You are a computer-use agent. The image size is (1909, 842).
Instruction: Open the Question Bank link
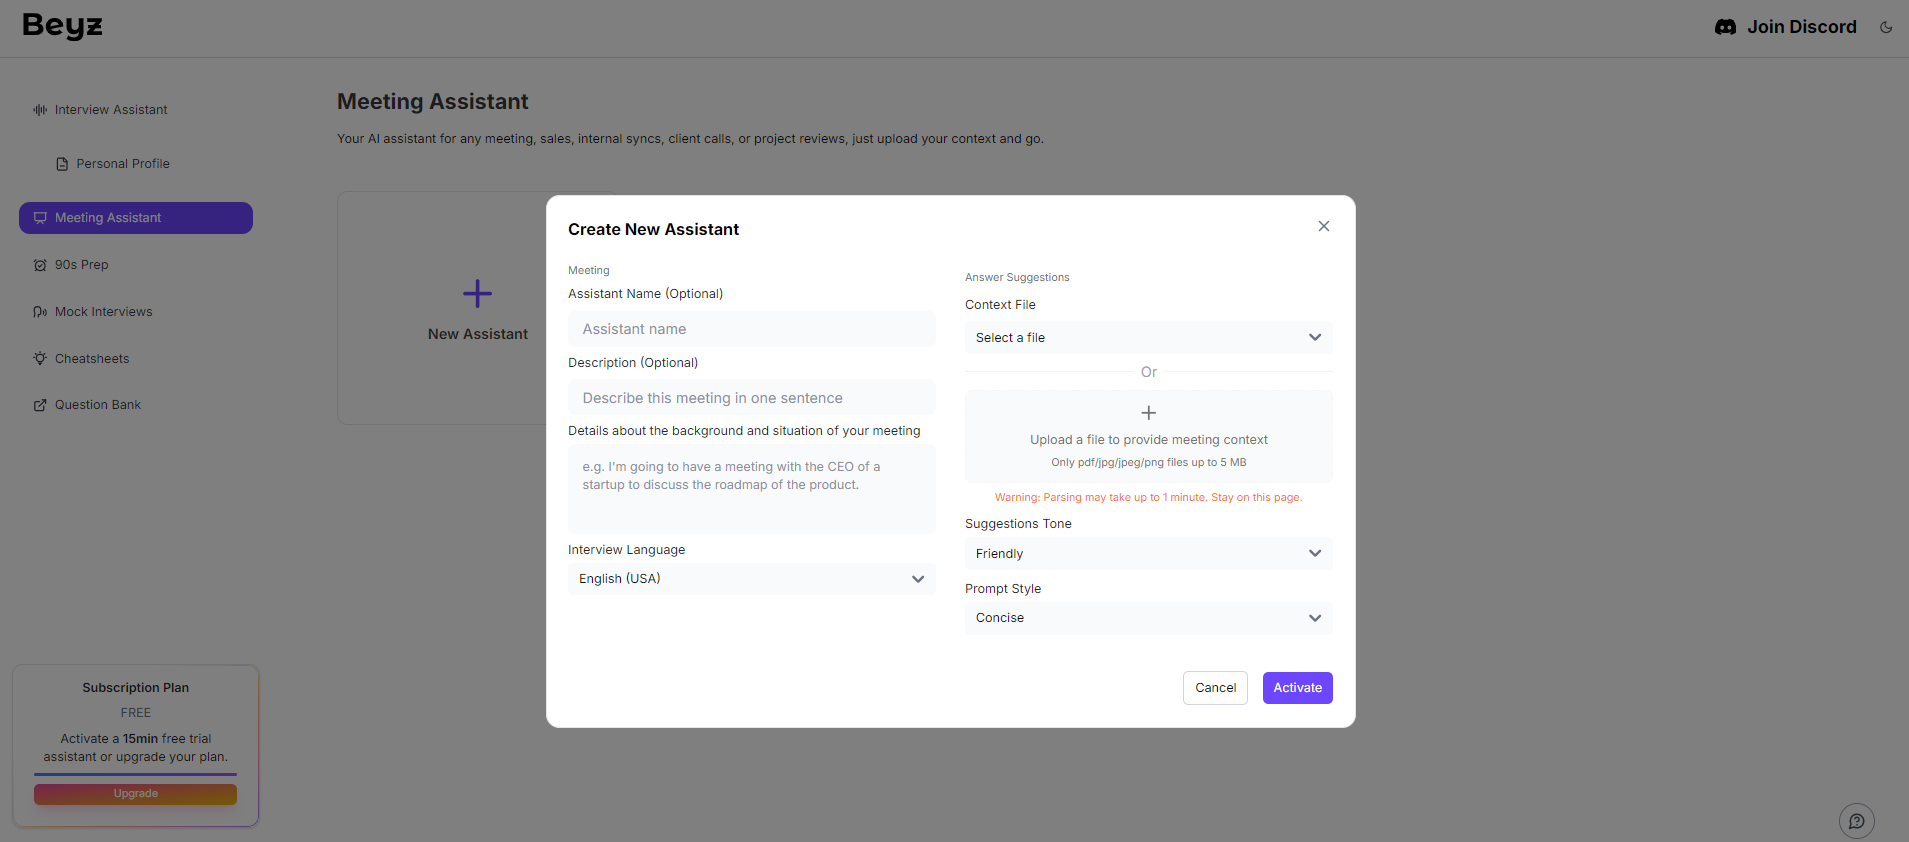tap(97, 405)
